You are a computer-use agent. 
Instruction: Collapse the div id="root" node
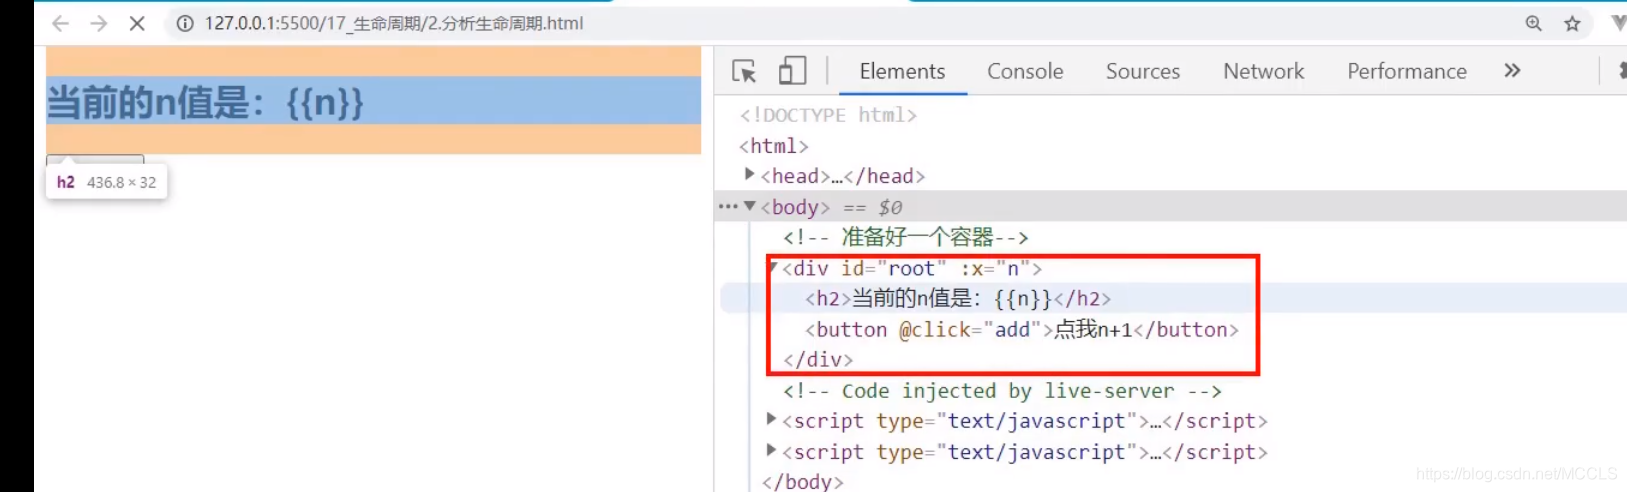tap(773, 266)
